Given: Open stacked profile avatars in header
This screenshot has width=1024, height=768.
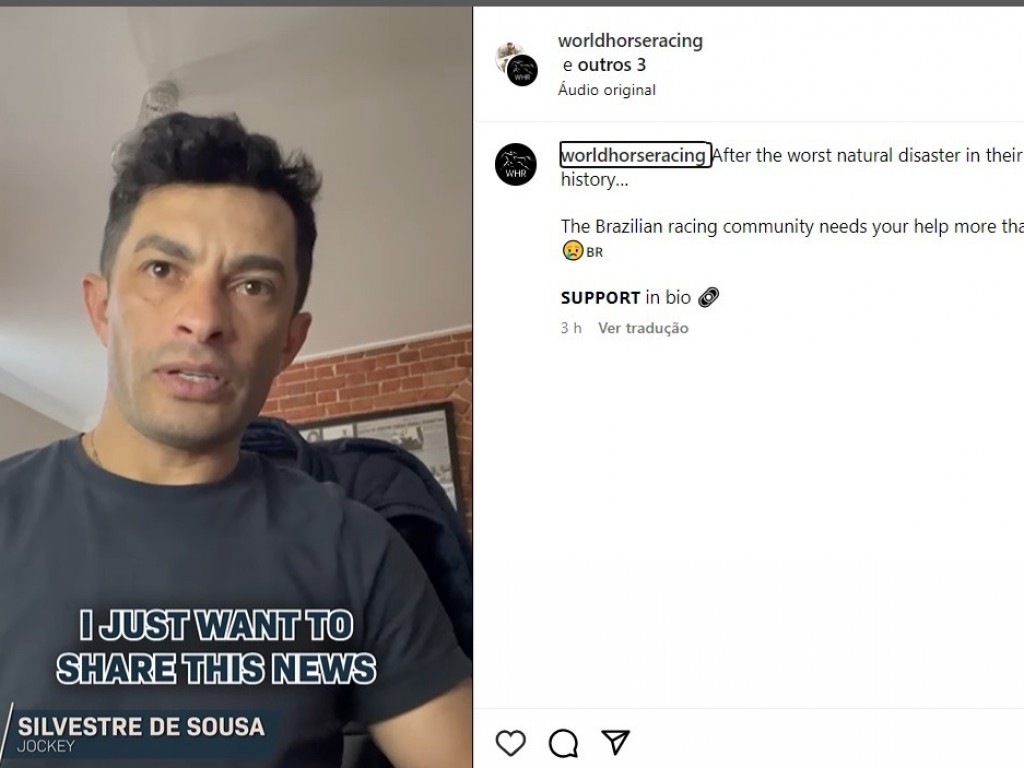Looking at the screenshot, I should click(x=517, y=63).
